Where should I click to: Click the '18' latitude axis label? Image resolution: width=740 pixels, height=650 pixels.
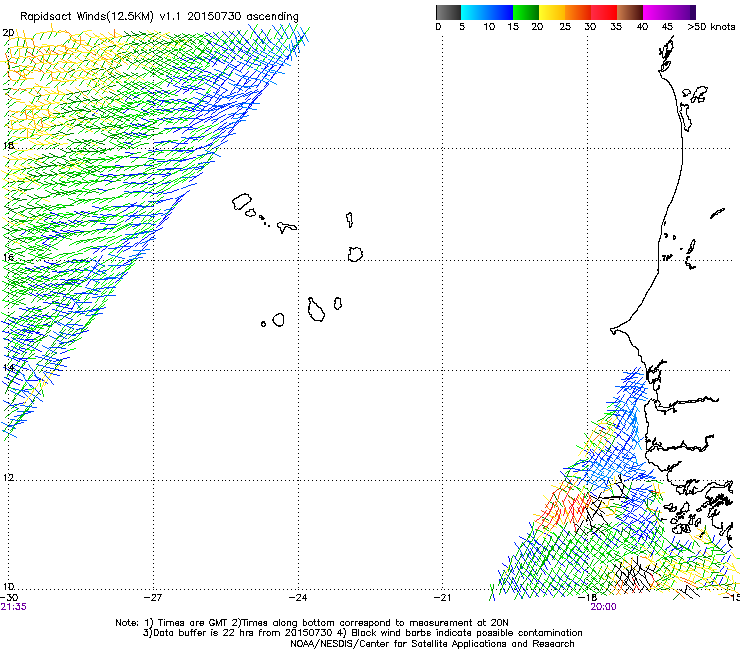pos(8,145)
